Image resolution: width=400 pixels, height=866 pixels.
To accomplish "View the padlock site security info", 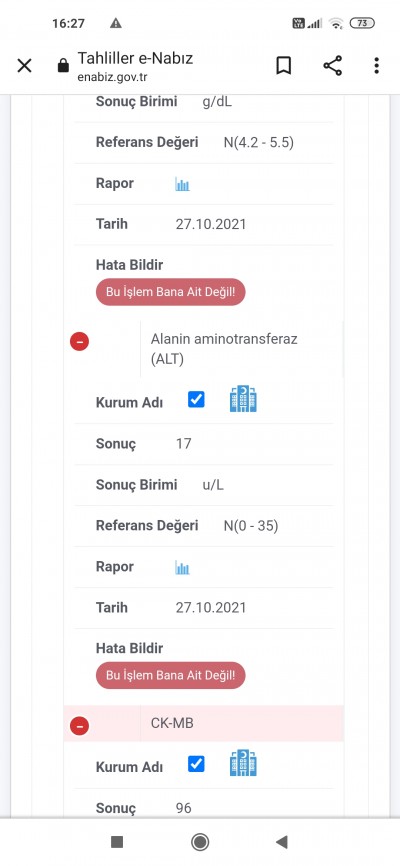I will pos(64,66).
